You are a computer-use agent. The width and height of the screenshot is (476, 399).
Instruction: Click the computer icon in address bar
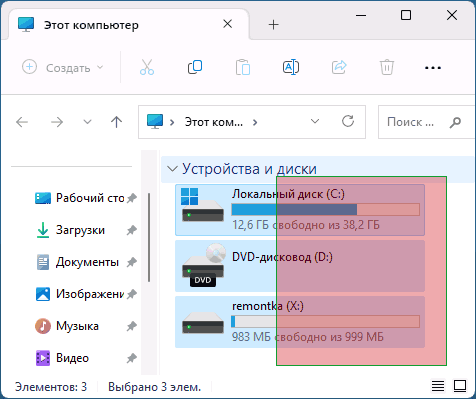[x=155, y=122]
